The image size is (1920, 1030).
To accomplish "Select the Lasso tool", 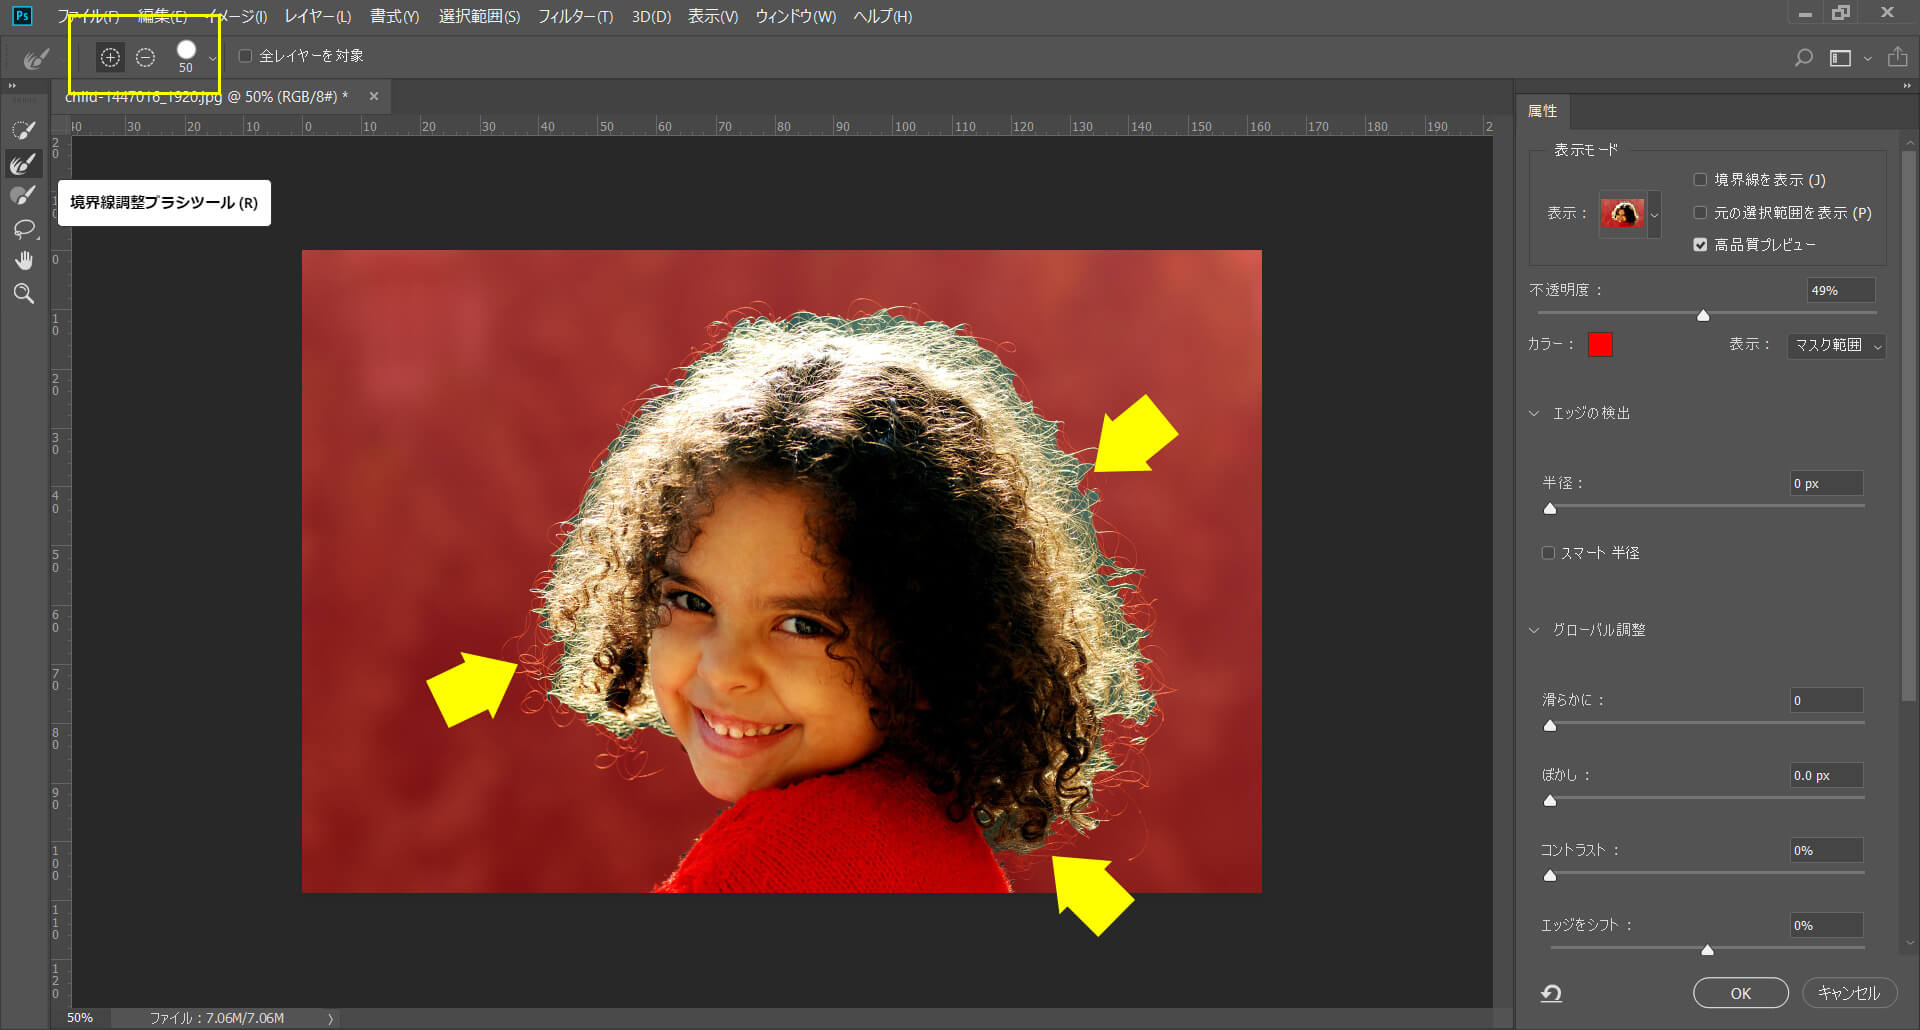I will click(x=23, y=229).
